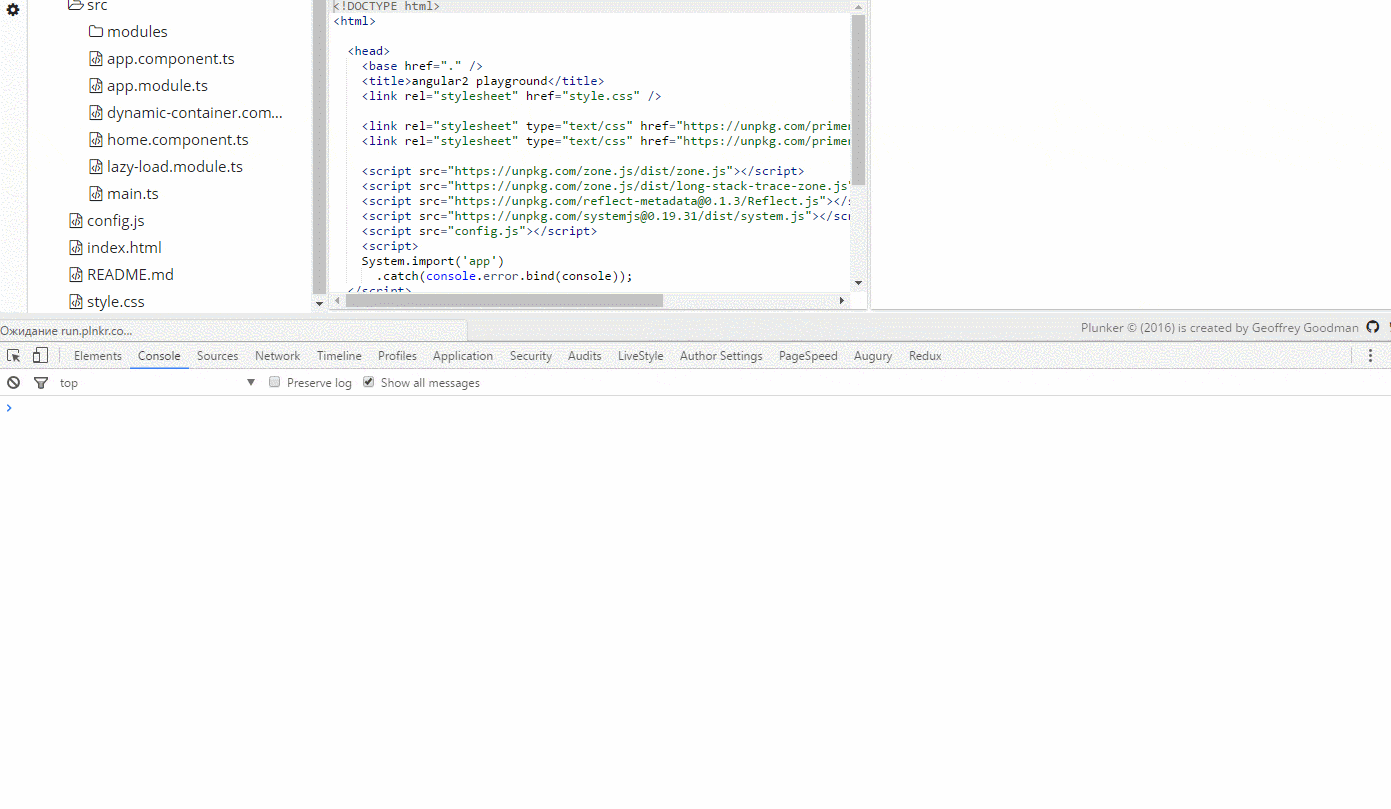Click the Geoffrey Goodman credit text
Viewport: 1391px width, 809px height.
tap(1306, 327)
